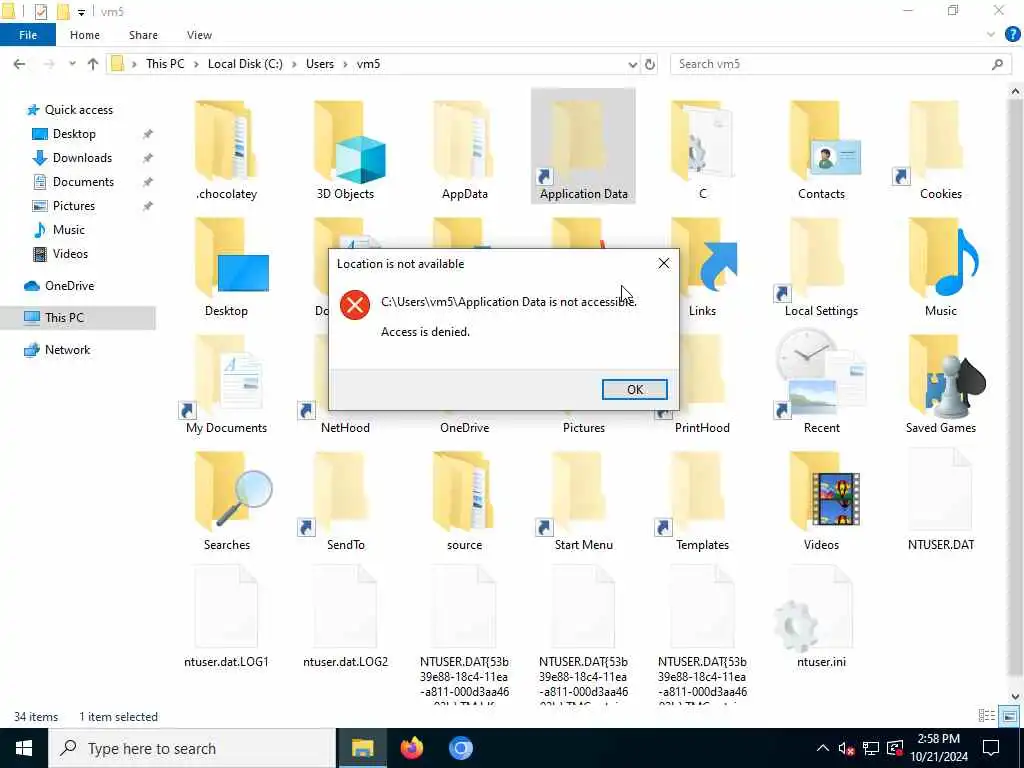The image size is (1024, 768).
Task: Select the ntuser.dat.LOG1 file
Action: (x=227, y=617)
